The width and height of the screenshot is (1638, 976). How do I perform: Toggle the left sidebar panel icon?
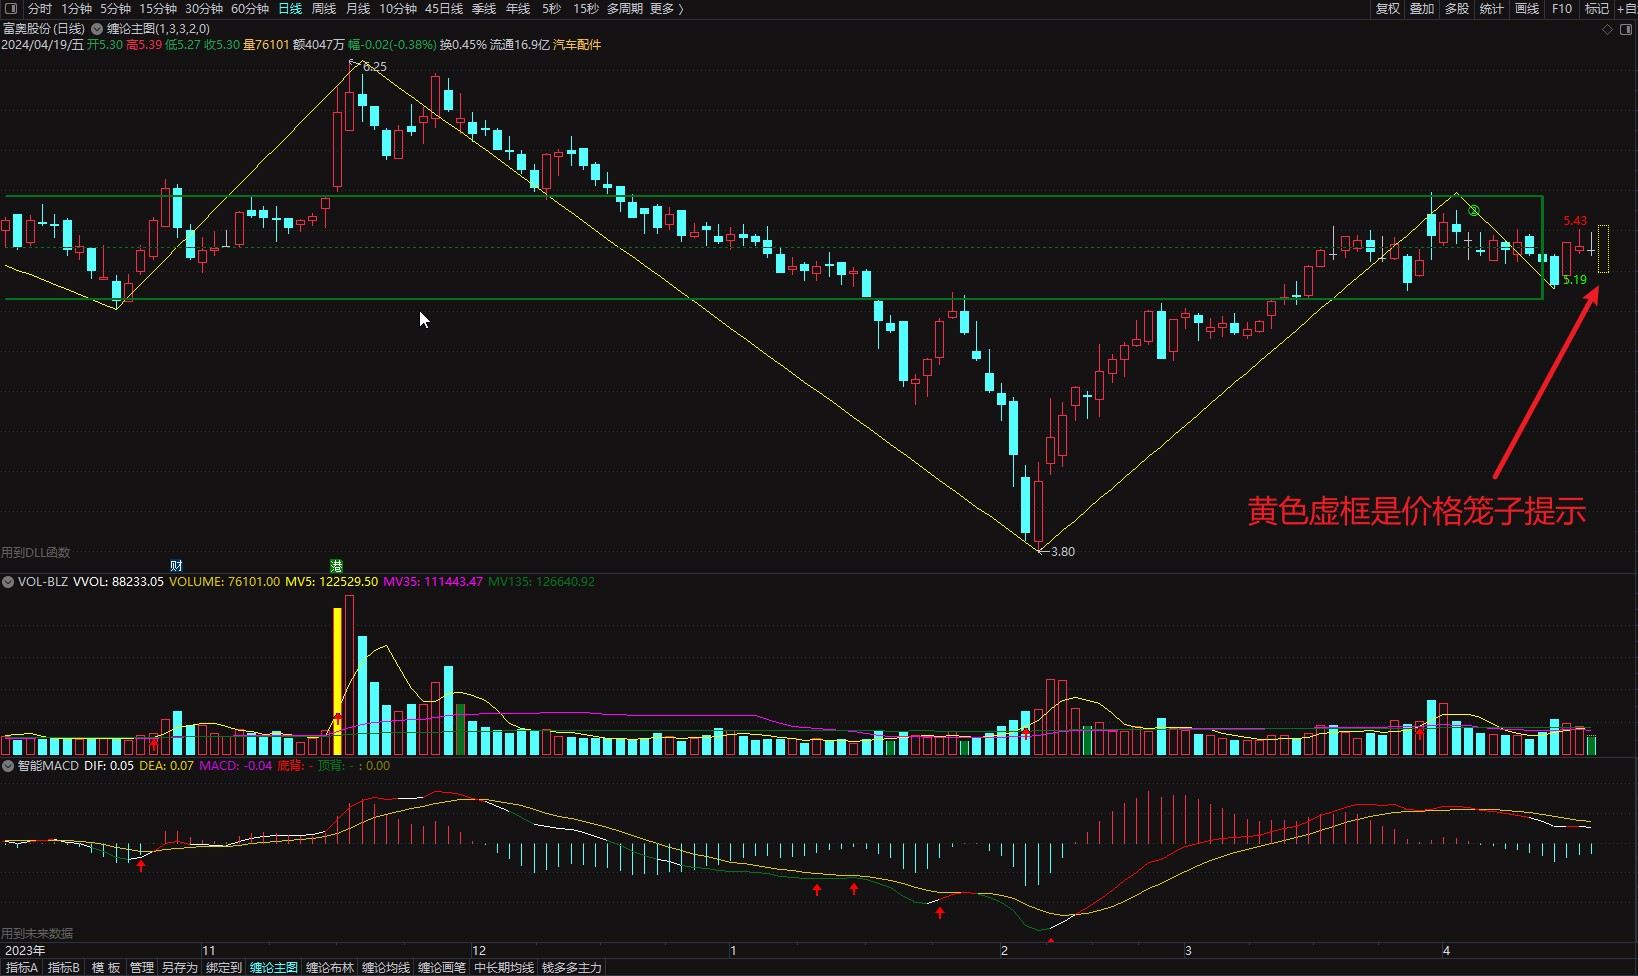(11, 8)
